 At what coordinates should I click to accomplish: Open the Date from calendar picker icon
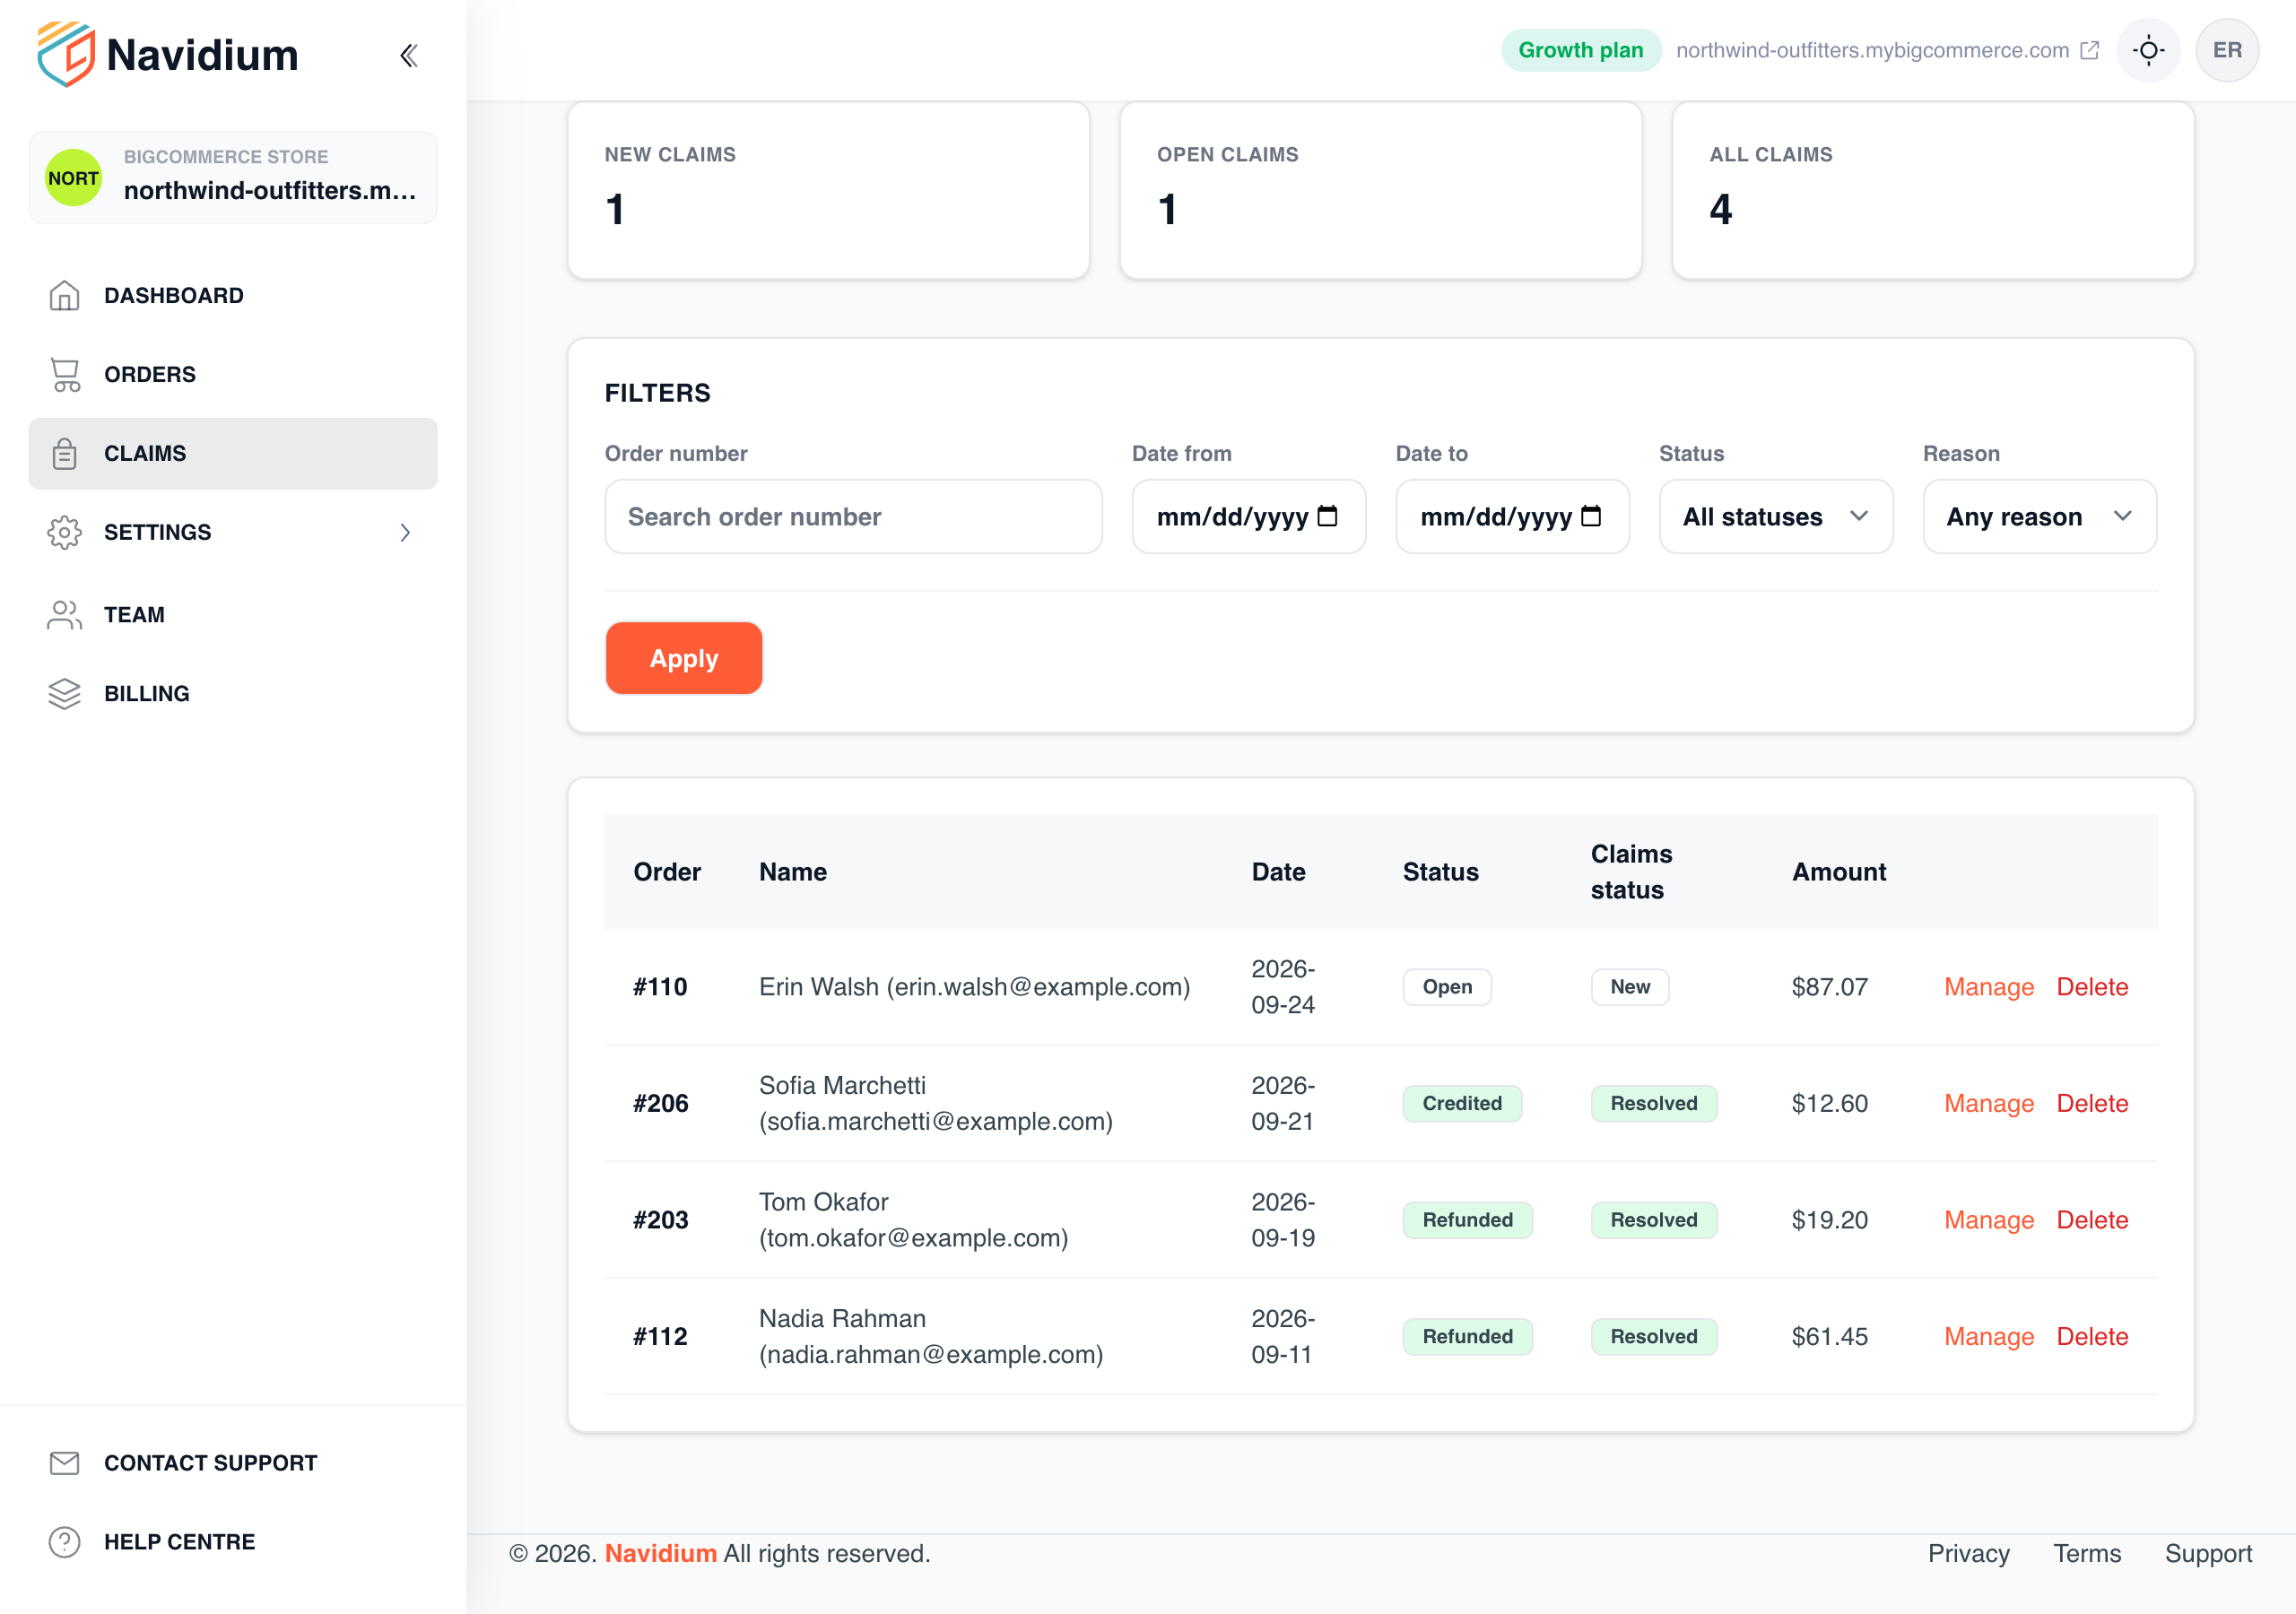click(x=1327, y=516)
